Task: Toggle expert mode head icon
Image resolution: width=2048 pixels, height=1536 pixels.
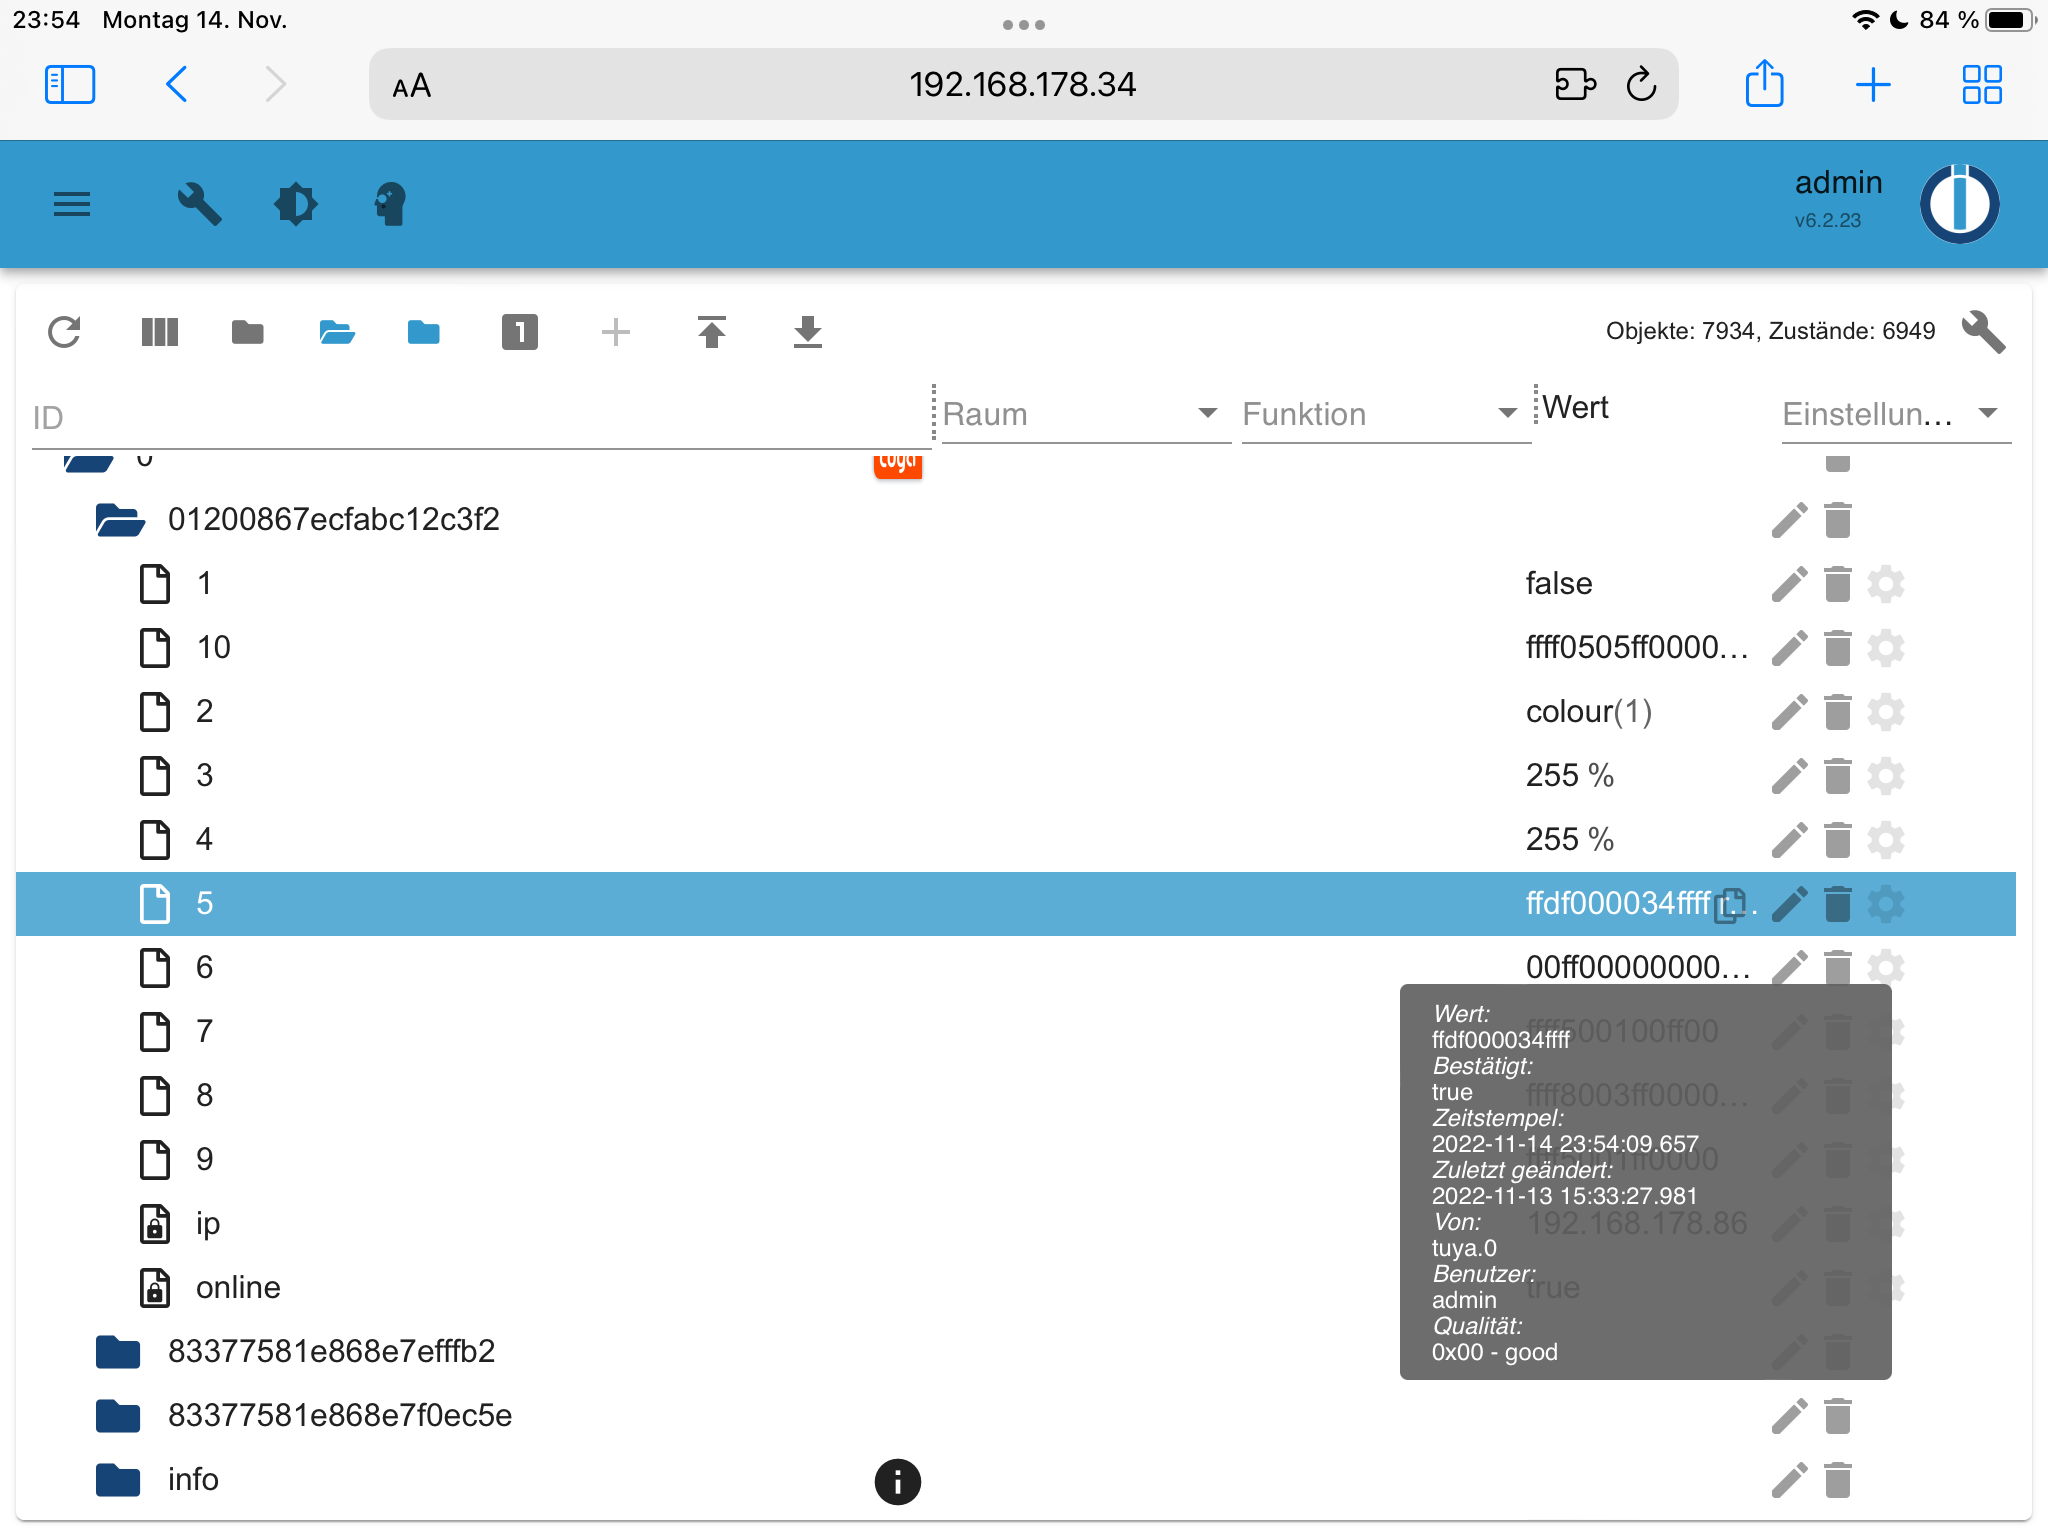Action: click(x=390, y=204)
